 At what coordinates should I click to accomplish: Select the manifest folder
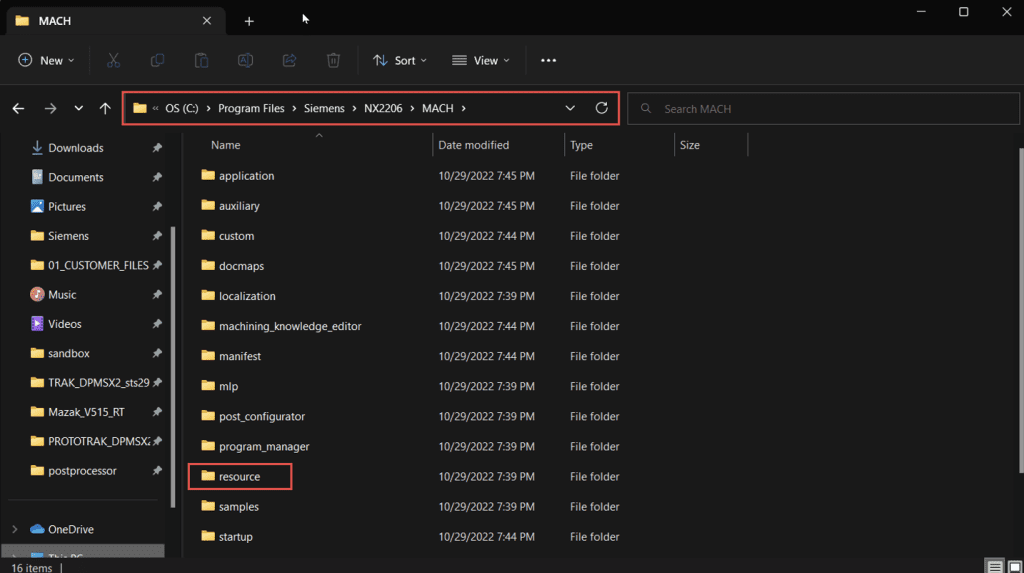click(231, 356)
